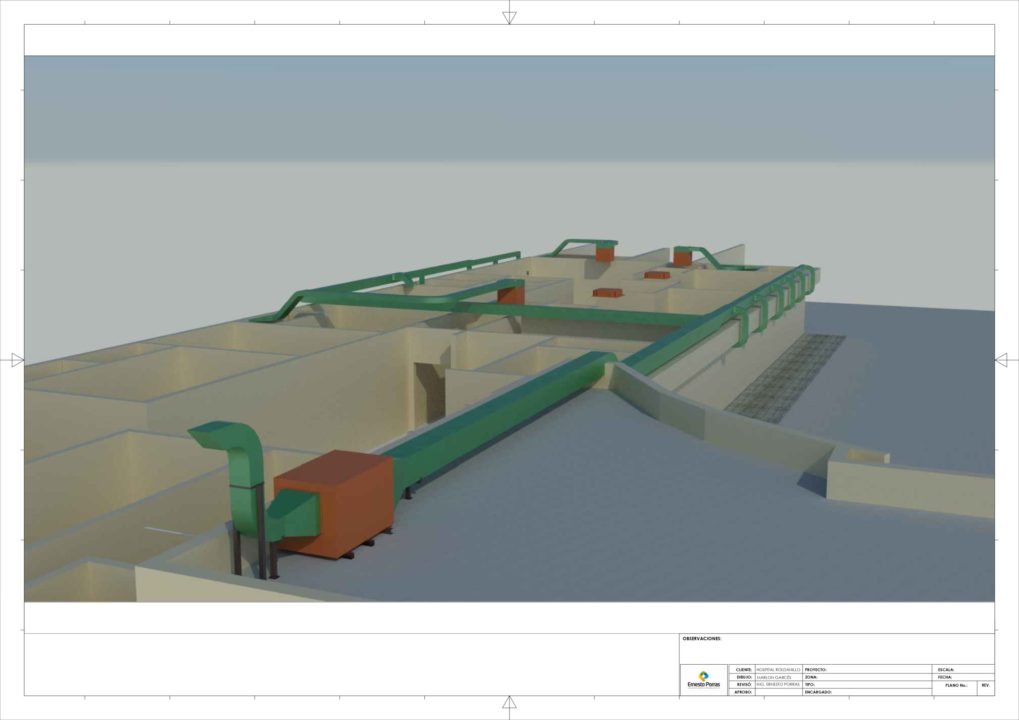Click the DIBUJO field with drafter name
Screen dimensions: 1019x720
coord(778,677)
